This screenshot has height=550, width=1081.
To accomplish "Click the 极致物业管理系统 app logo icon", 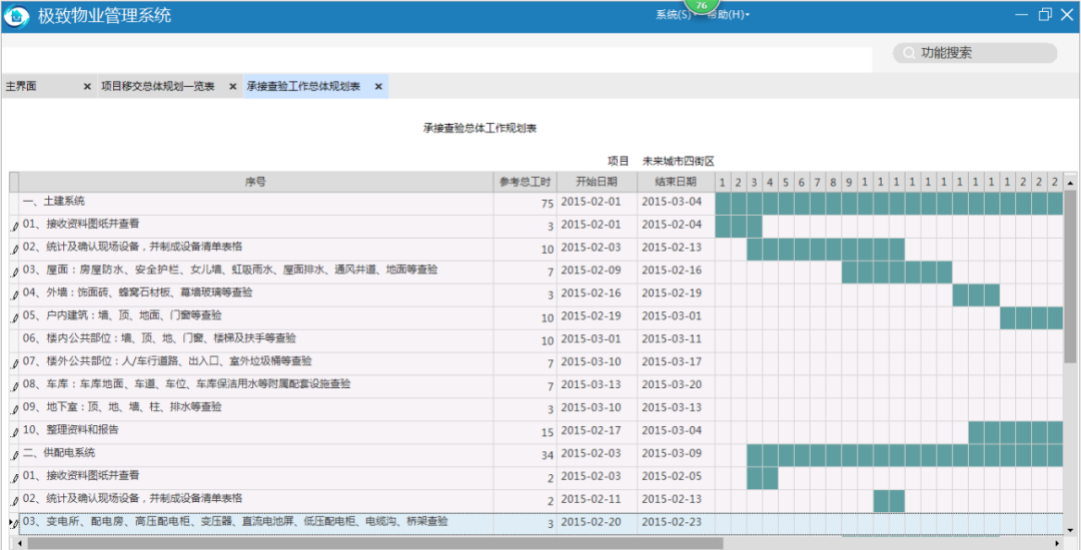I will click(17, 17).
